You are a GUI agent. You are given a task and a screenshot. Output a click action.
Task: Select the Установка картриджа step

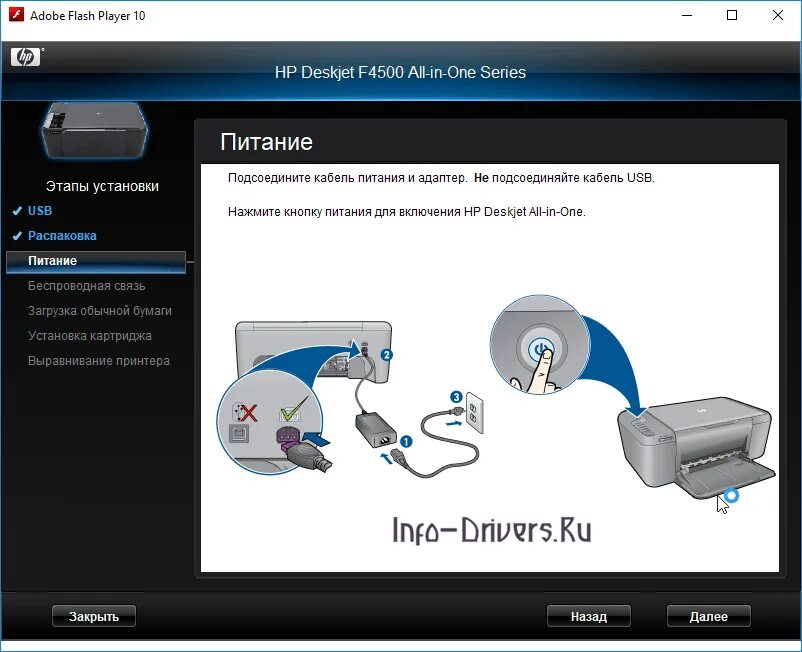pos(90,336)
